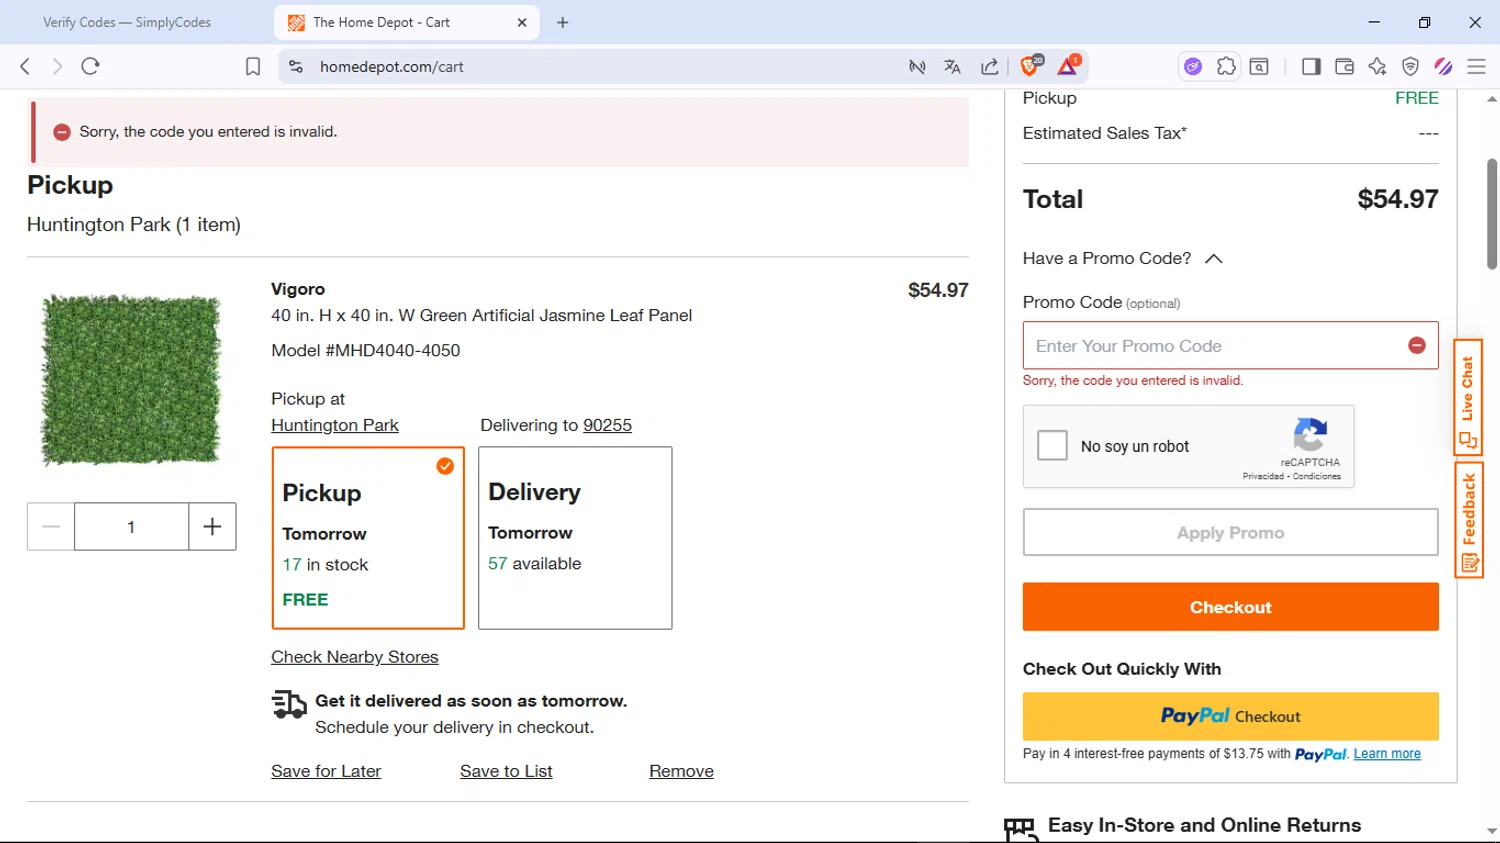Reload the Home Depot cart page
This screenshot has height=843, width=1500.
(x=91, y=67)
